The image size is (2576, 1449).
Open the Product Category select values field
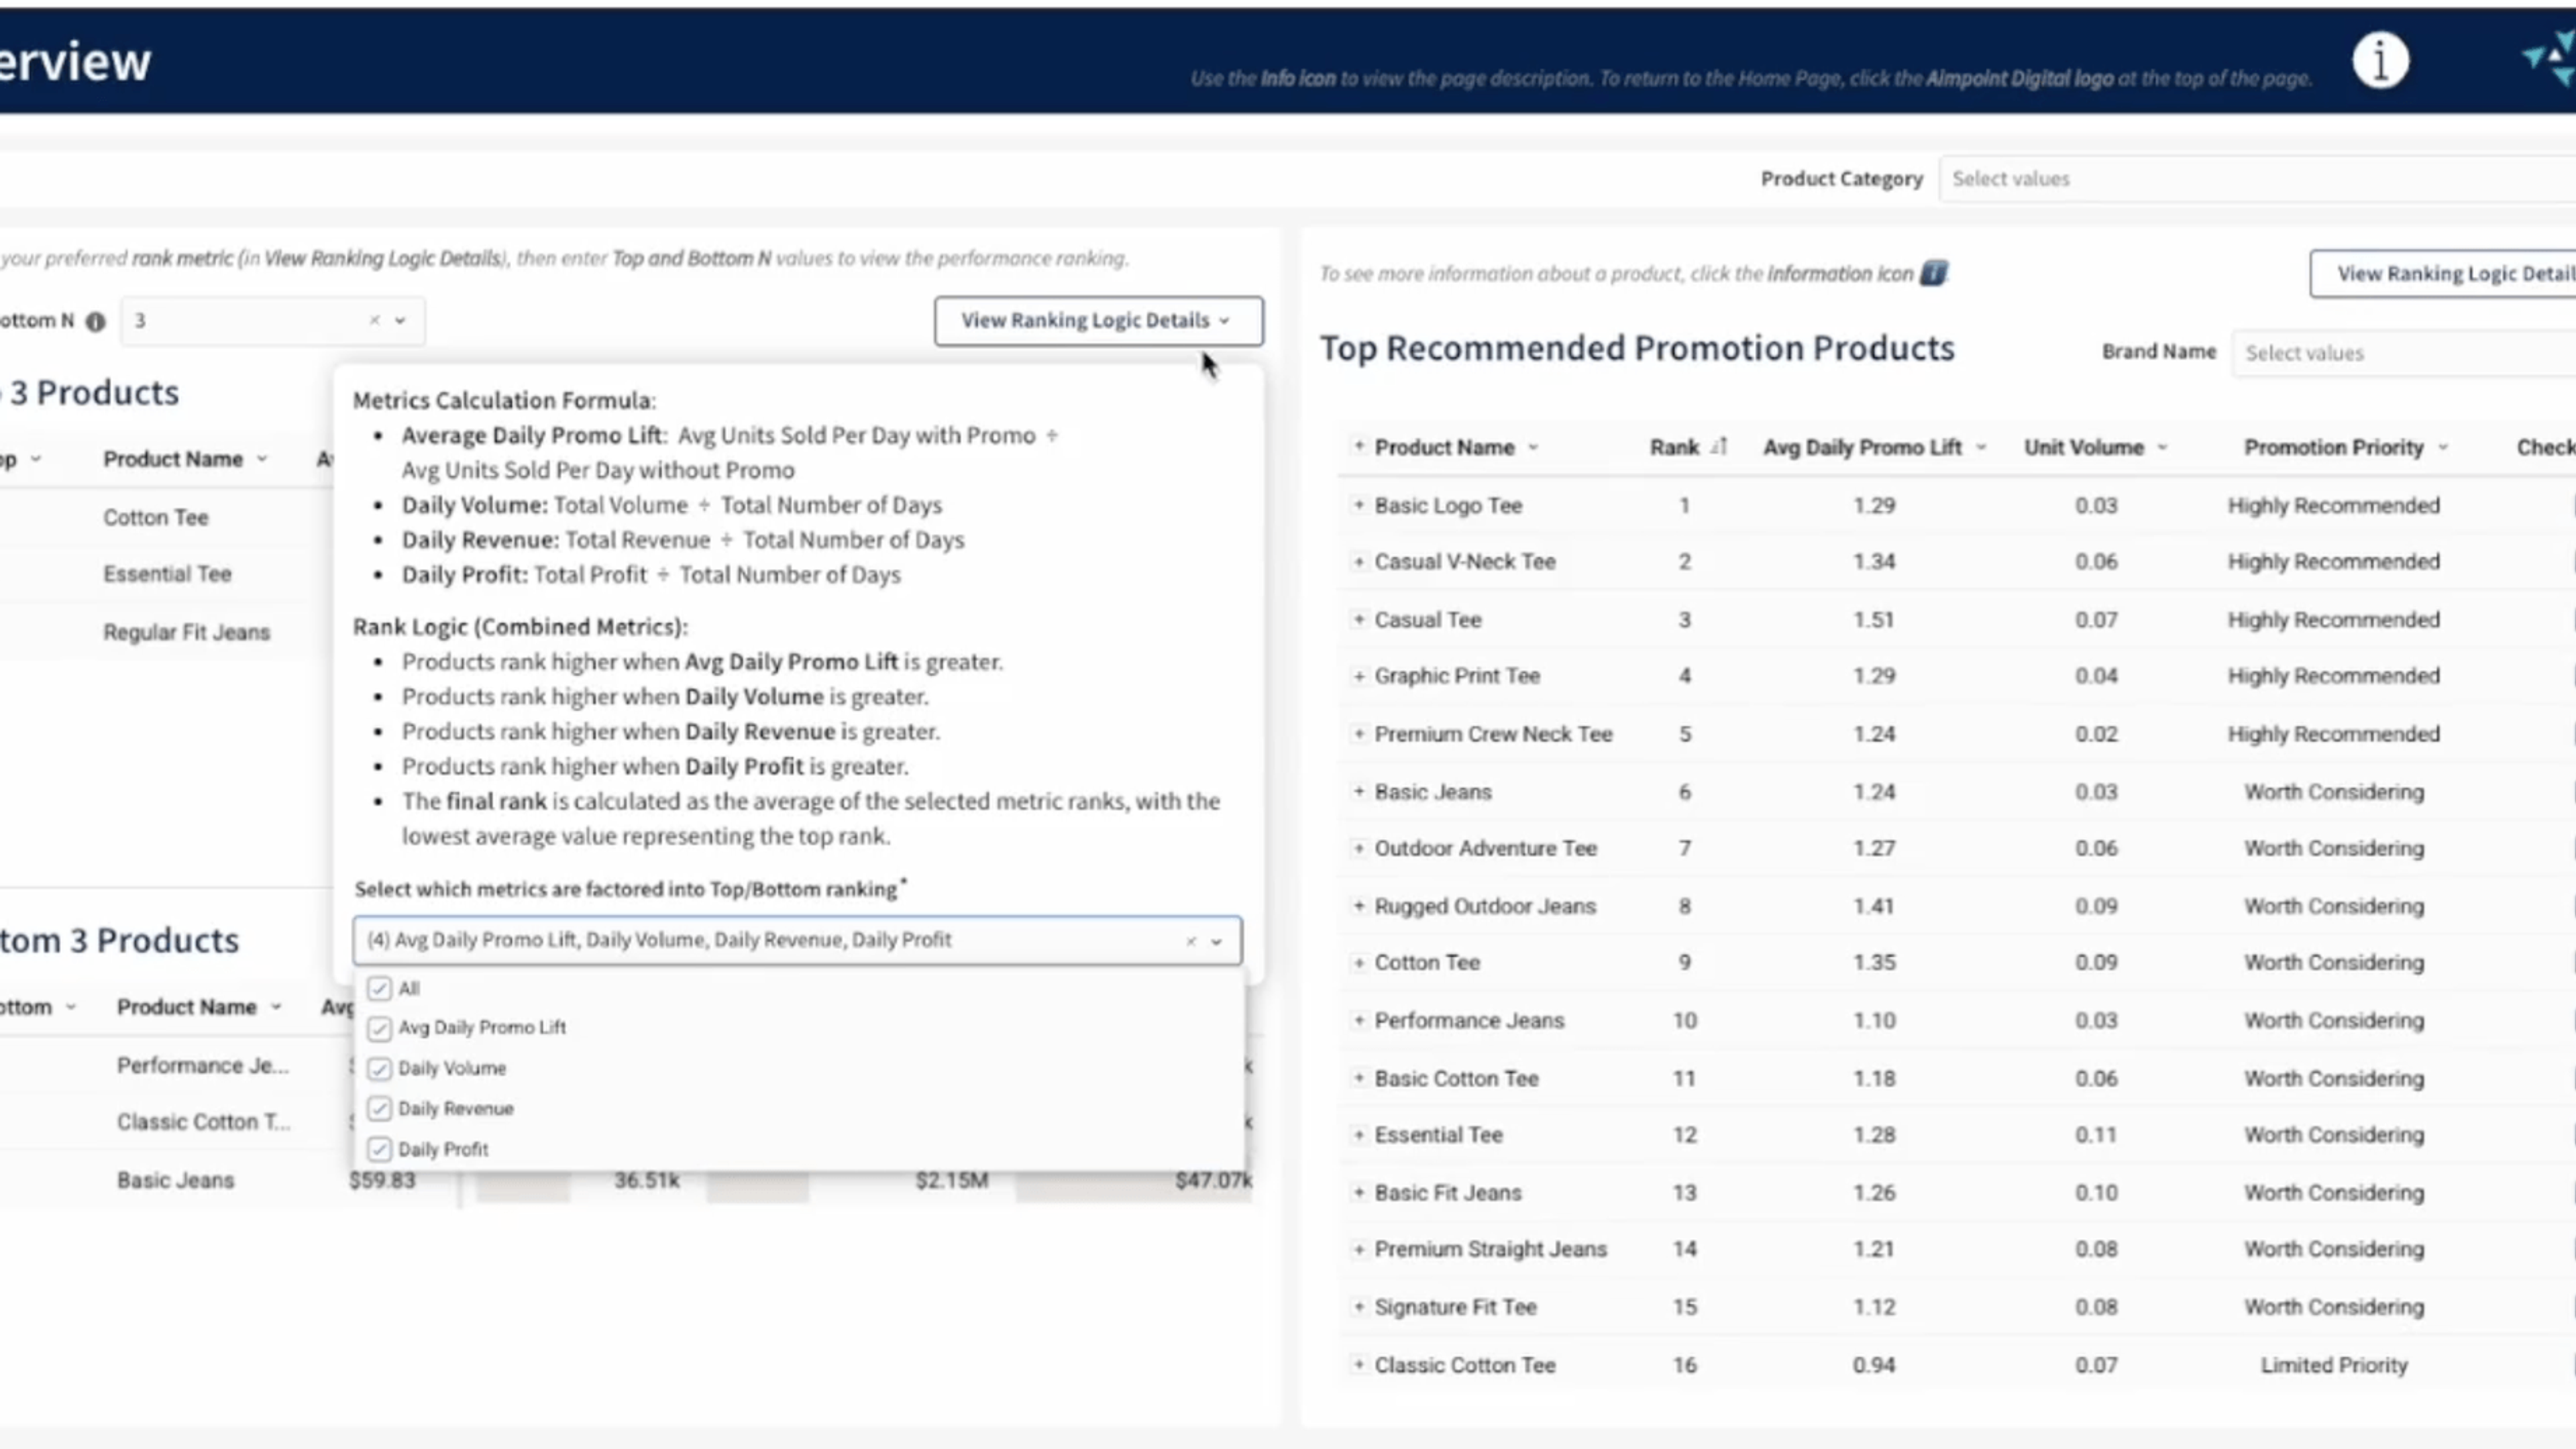coord(2257,179)
